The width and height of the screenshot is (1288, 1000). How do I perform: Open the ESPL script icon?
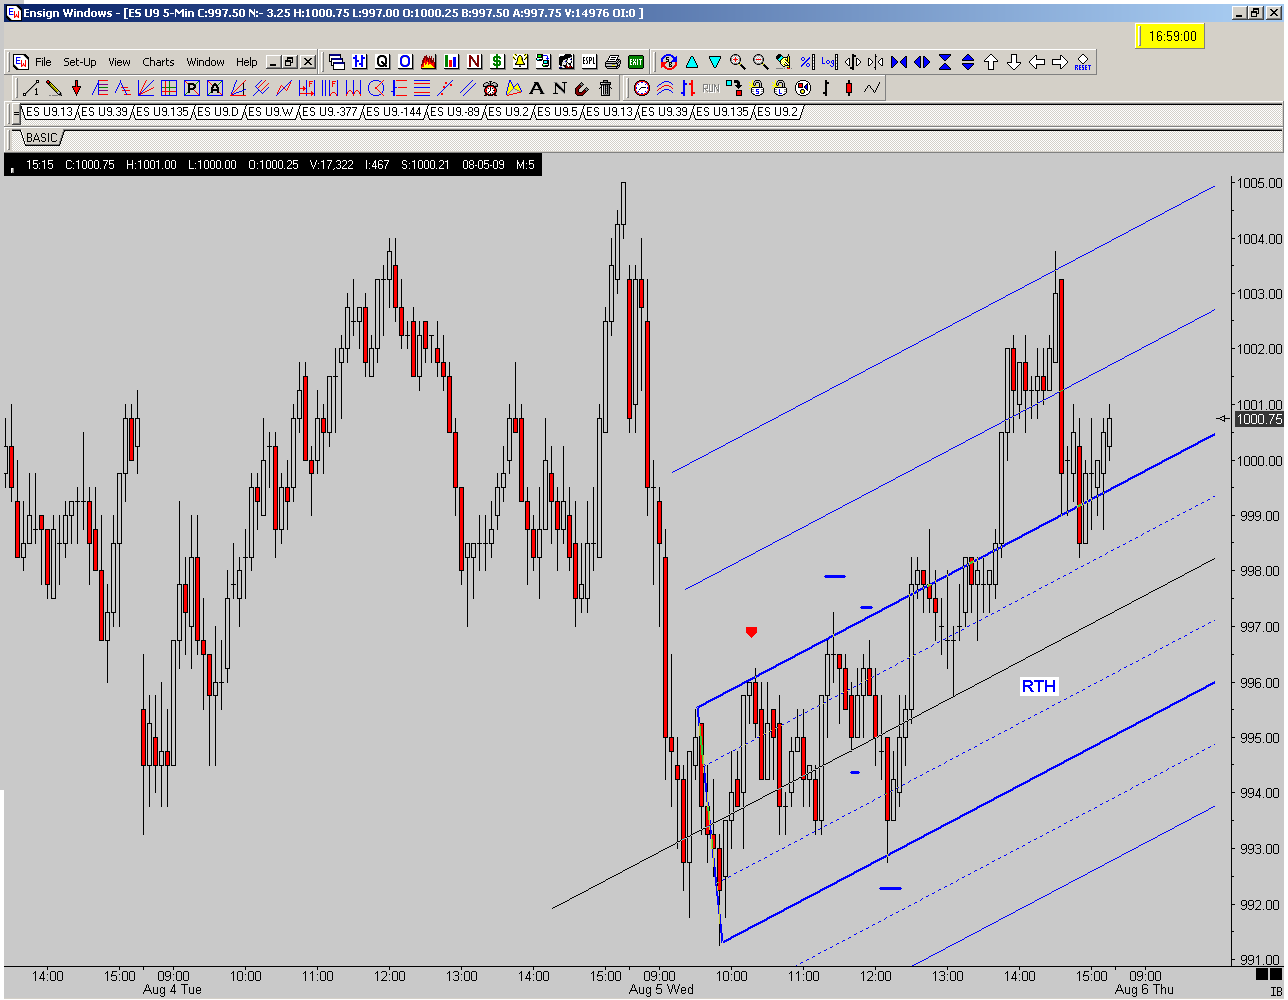[589, 62]
